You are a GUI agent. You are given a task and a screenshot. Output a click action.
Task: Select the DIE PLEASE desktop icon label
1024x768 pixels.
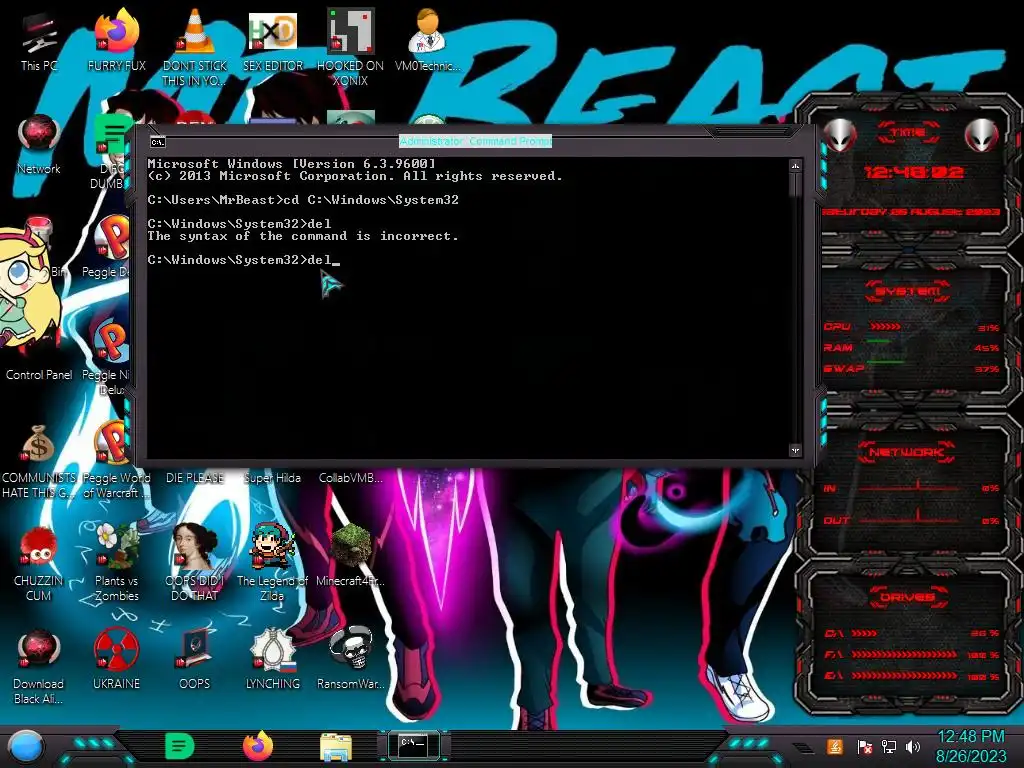[195, 478]
